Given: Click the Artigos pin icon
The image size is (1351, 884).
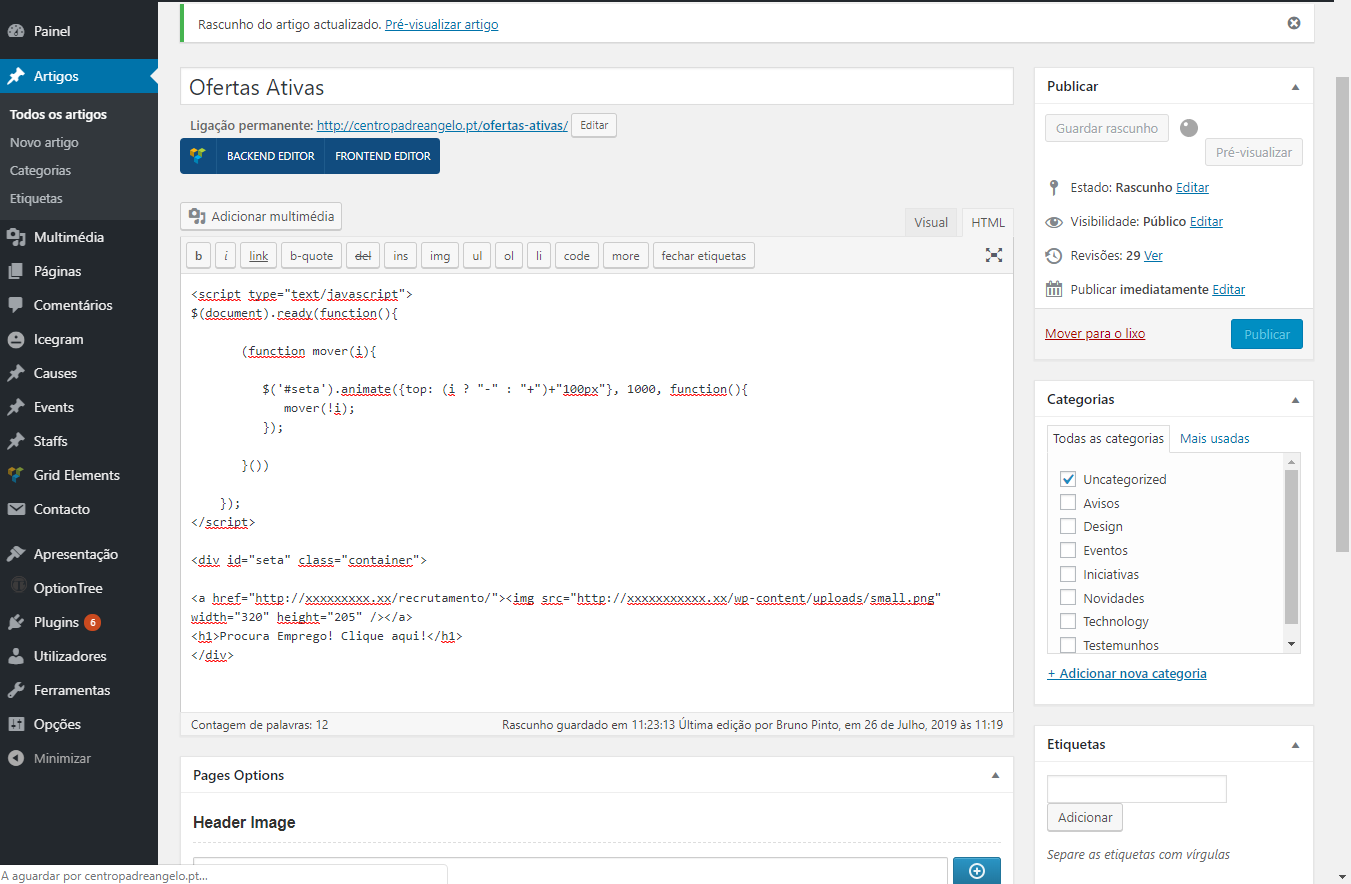Looking at the screenshot, I should (16, 76).
